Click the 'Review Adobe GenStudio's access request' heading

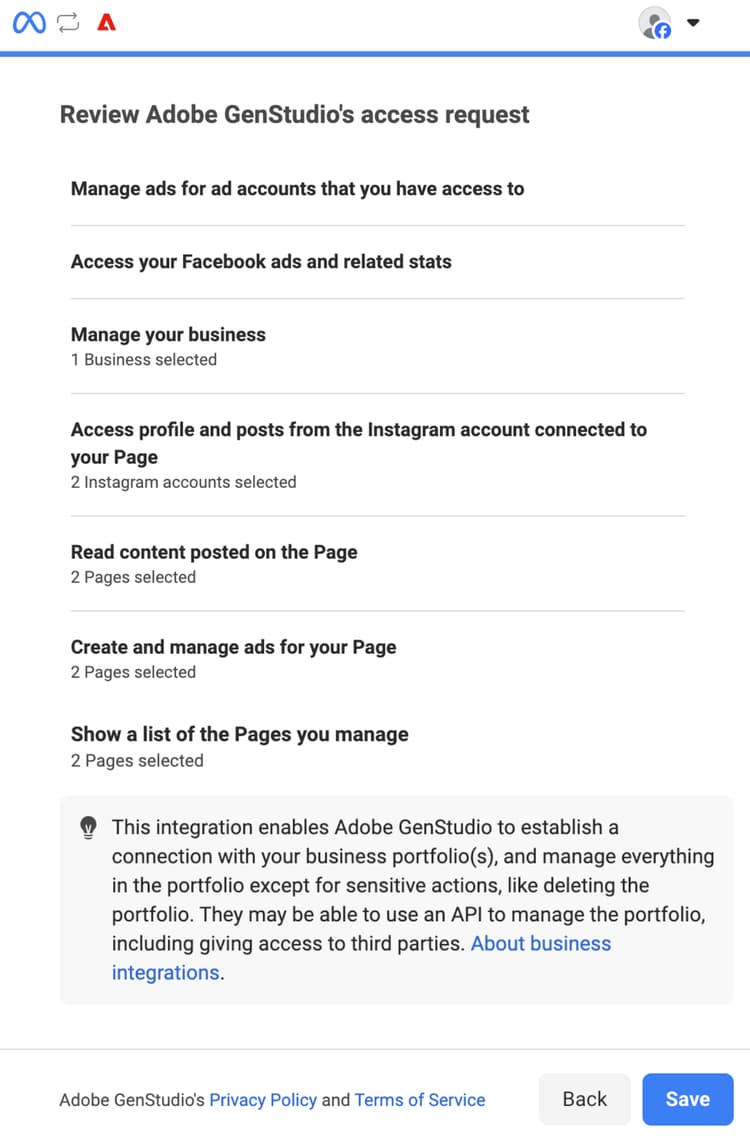pyautogui.click(x=295, y=115)
